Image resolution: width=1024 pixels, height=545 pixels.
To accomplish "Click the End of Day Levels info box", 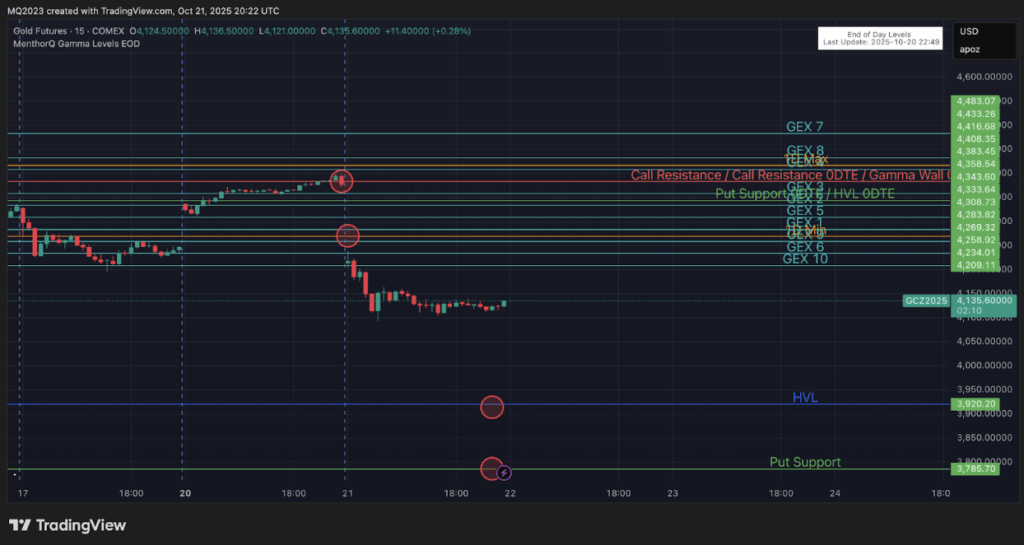I will coord(881,38).
